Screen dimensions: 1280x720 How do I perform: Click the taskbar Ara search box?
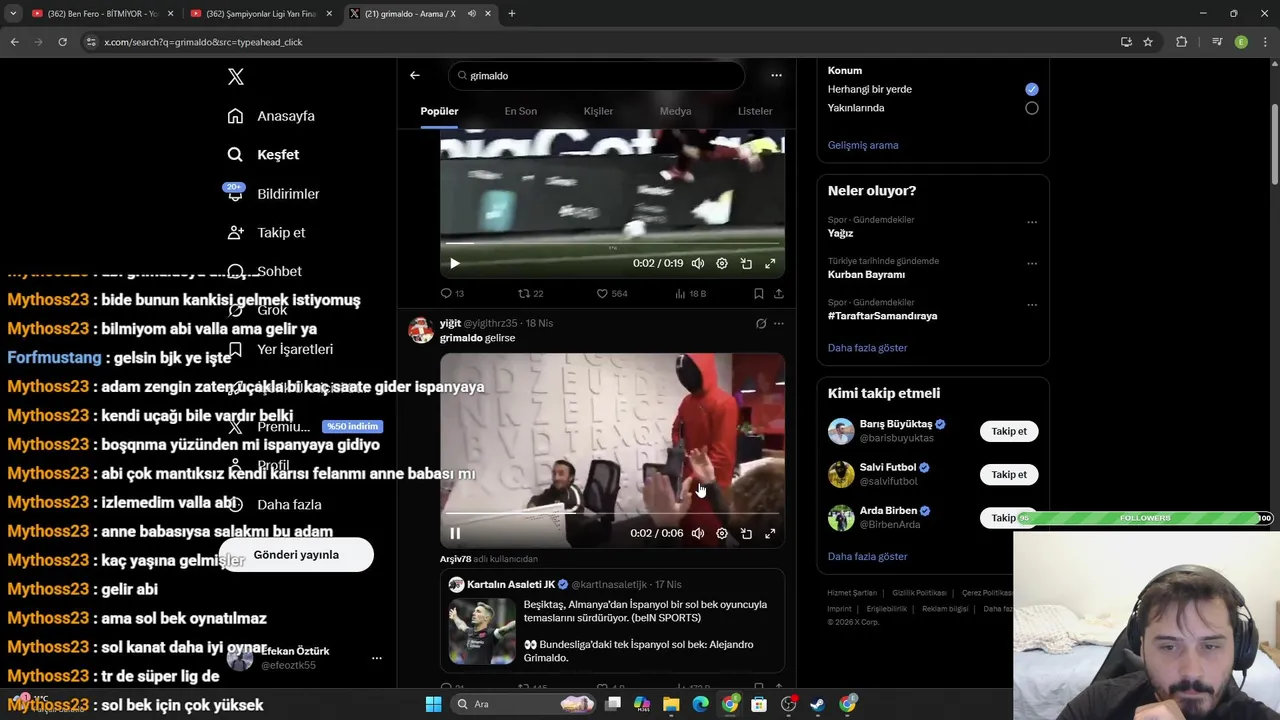point(525,704)
